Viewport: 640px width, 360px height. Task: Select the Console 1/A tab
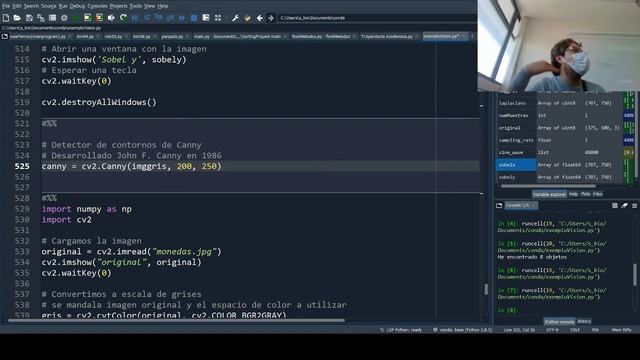point(521,205)
